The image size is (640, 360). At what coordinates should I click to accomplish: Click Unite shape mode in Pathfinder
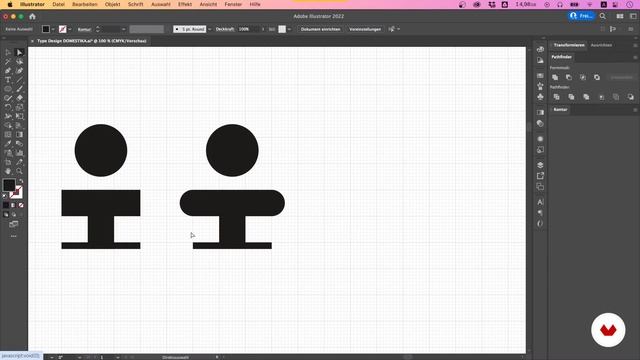pyautogui.click(x=555, y=77)
